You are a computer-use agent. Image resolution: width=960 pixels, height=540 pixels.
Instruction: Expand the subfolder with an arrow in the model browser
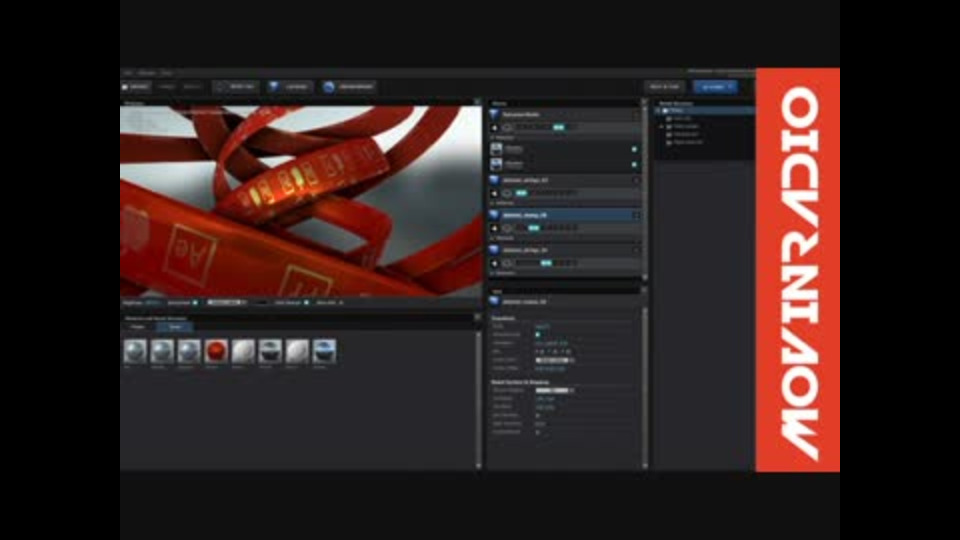click(x=662, y=126)
